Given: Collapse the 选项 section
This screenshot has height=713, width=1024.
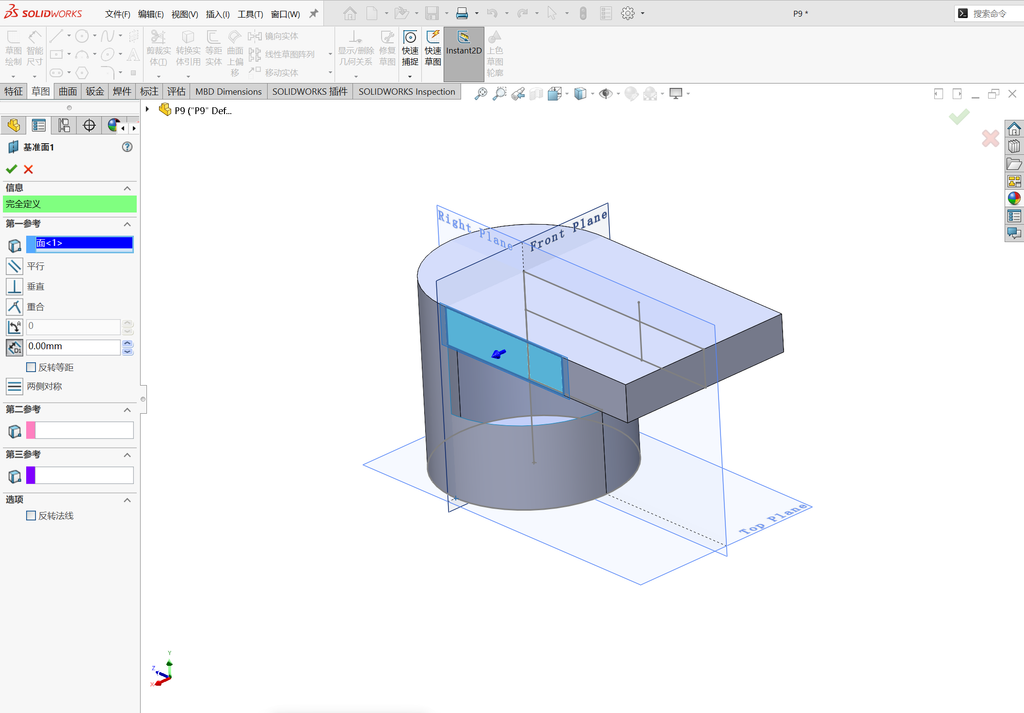Looking at the screenshot, I should (127, 499).
